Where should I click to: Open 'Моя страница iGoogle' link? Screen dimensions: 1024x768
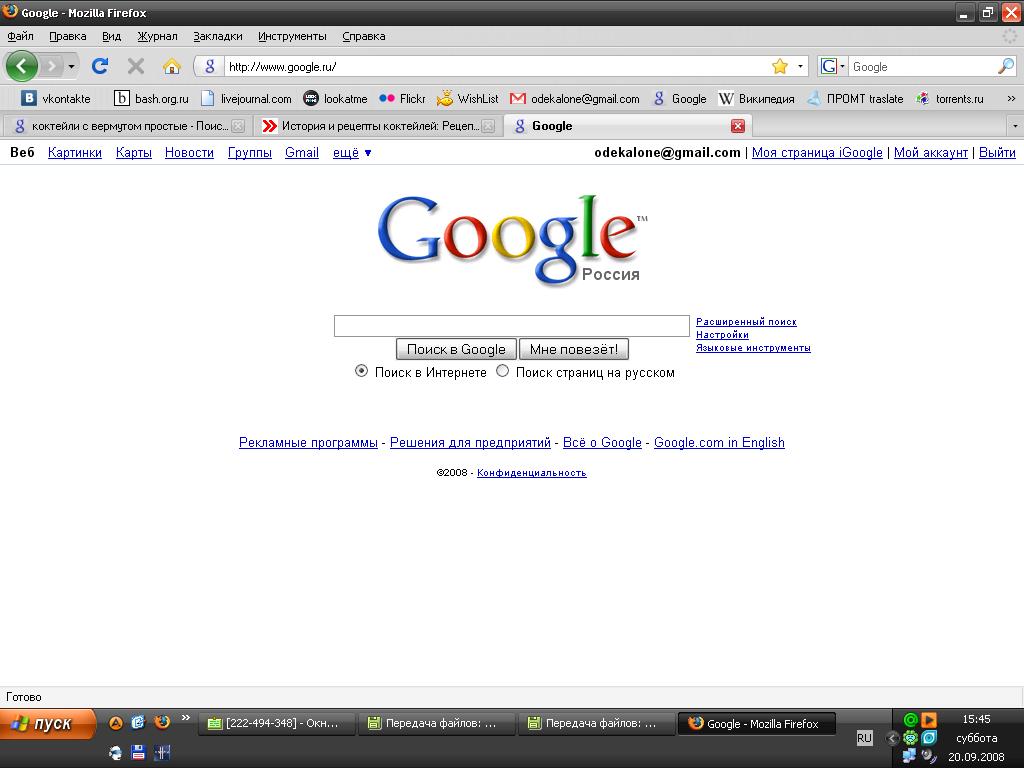pos(817,153)
